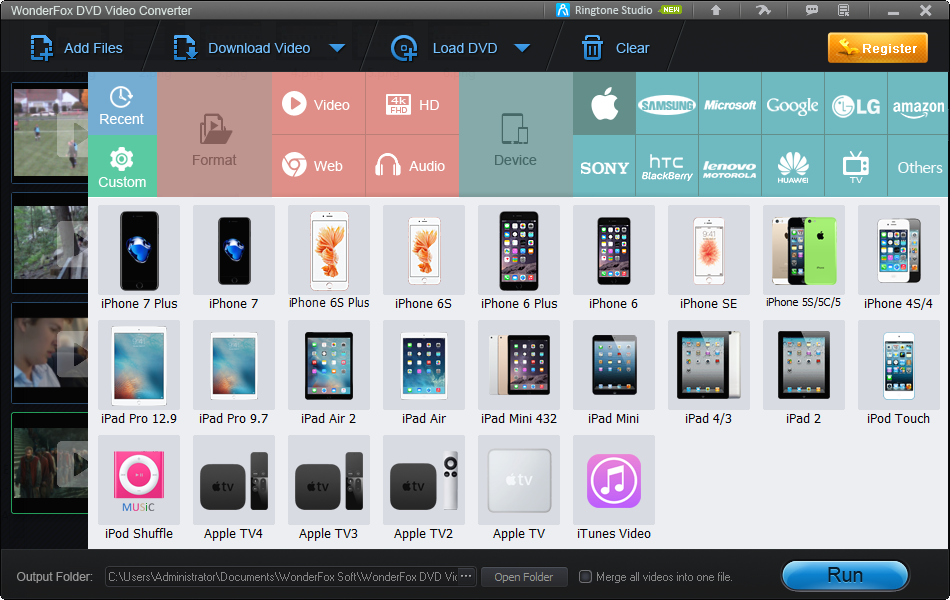Image resolution: width=950 pixels, height=600 pixels.
Task: Click the upgrade arrow icon in title bar
Action: click(716, 10)
